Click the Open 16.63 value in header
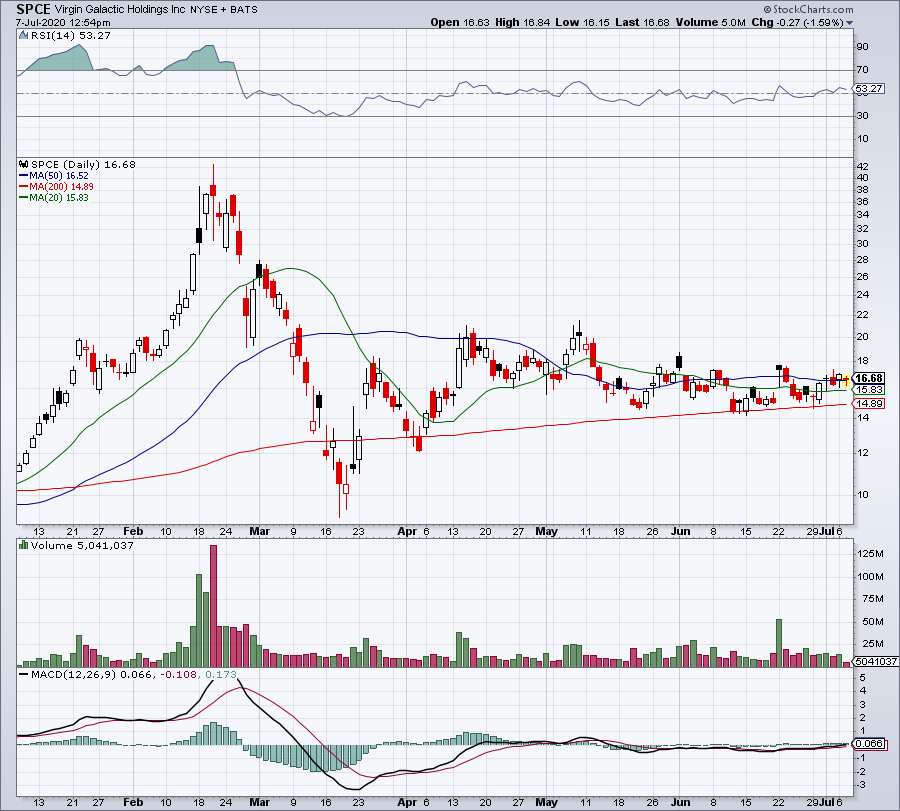Image resolution: width=900 pixels, height=811 pixels. (460, 22)
